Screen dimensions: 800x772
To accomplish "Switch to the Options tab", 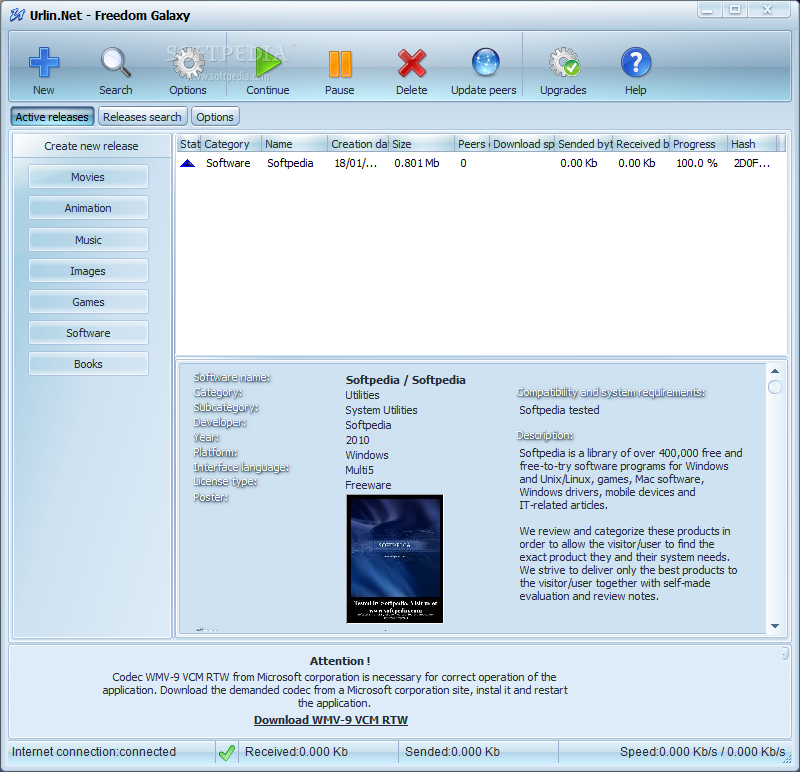I will tap(215, 117).
